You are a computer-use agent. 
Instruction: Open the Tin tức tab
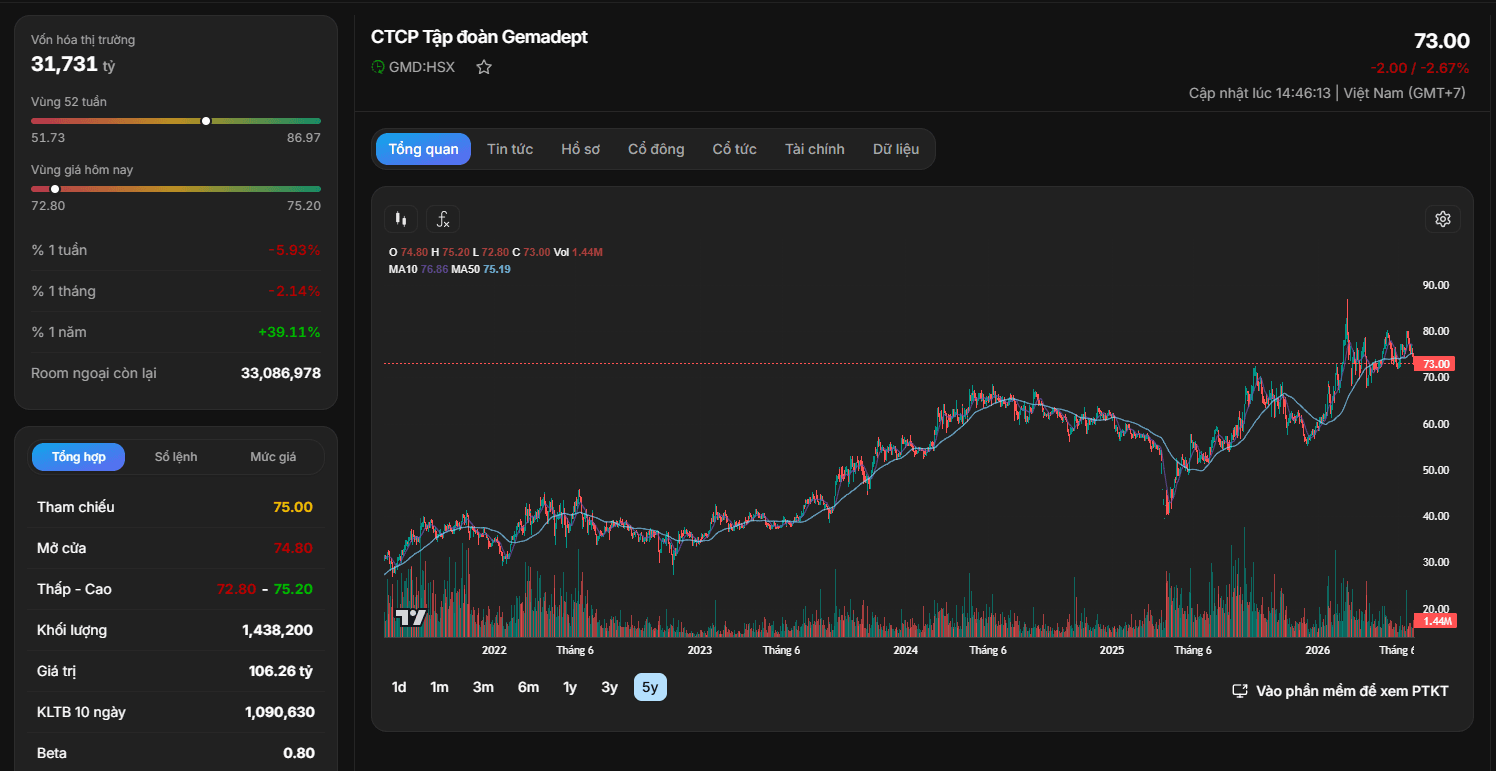coord(510,149)
